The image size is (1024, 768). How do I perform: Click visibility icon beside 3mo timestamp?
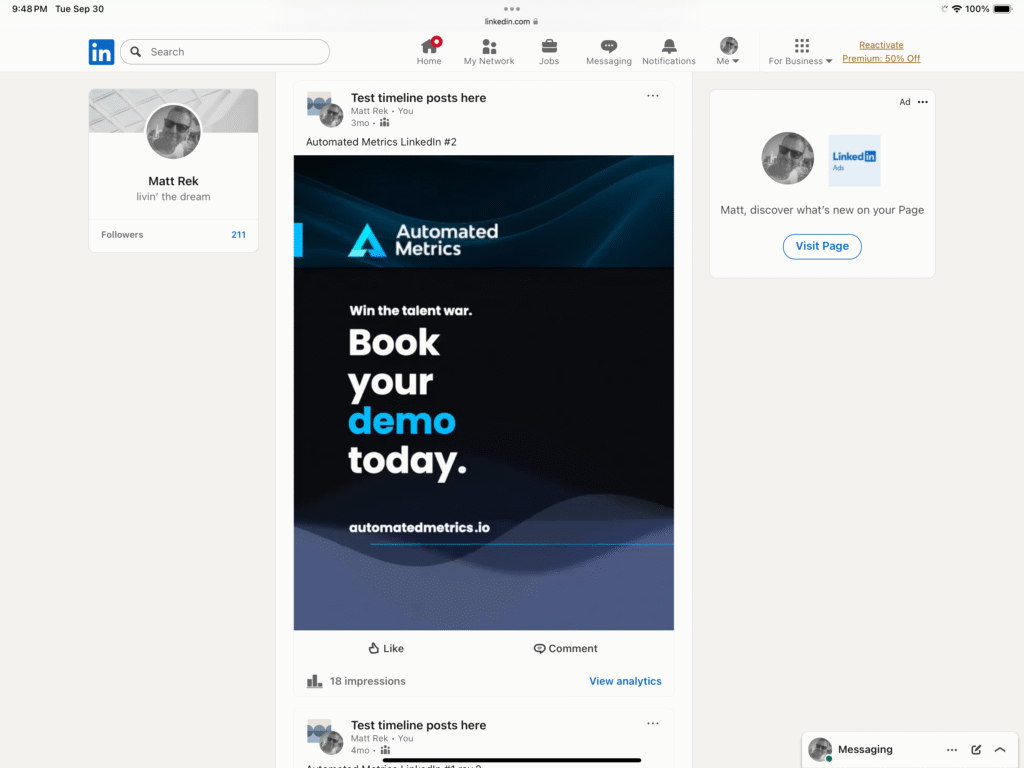pos(385,123)
